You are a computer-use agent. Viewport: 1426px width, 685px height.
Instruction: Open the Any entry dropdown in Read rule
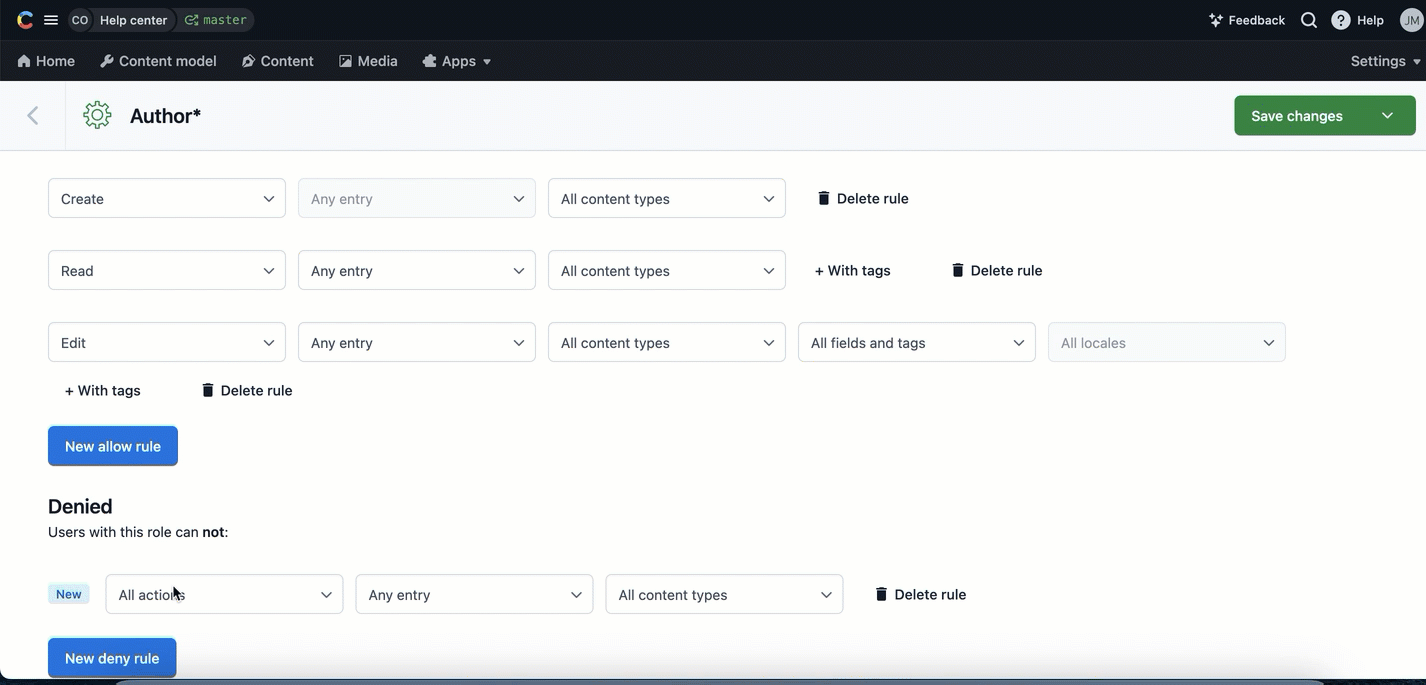coord(417,271)
